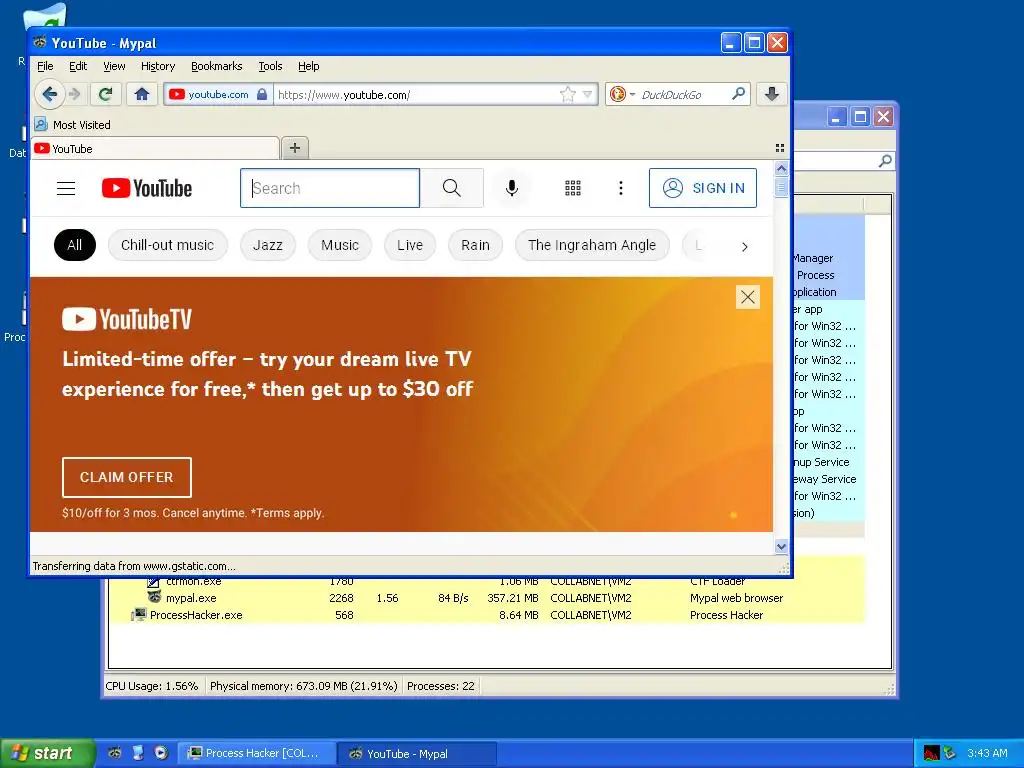Open a new tab with plus button

point(295,148)
